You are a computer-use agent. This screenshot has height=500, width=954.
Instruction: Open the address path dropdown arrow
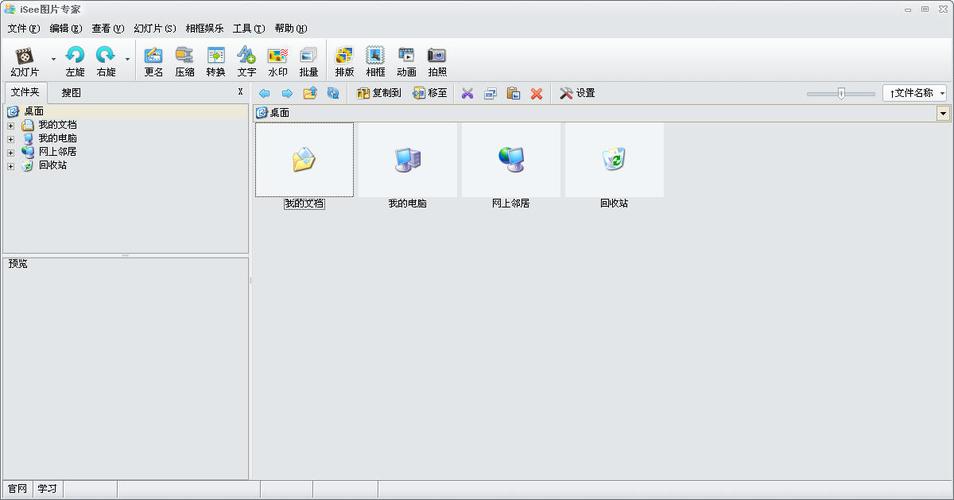point(943,113)
